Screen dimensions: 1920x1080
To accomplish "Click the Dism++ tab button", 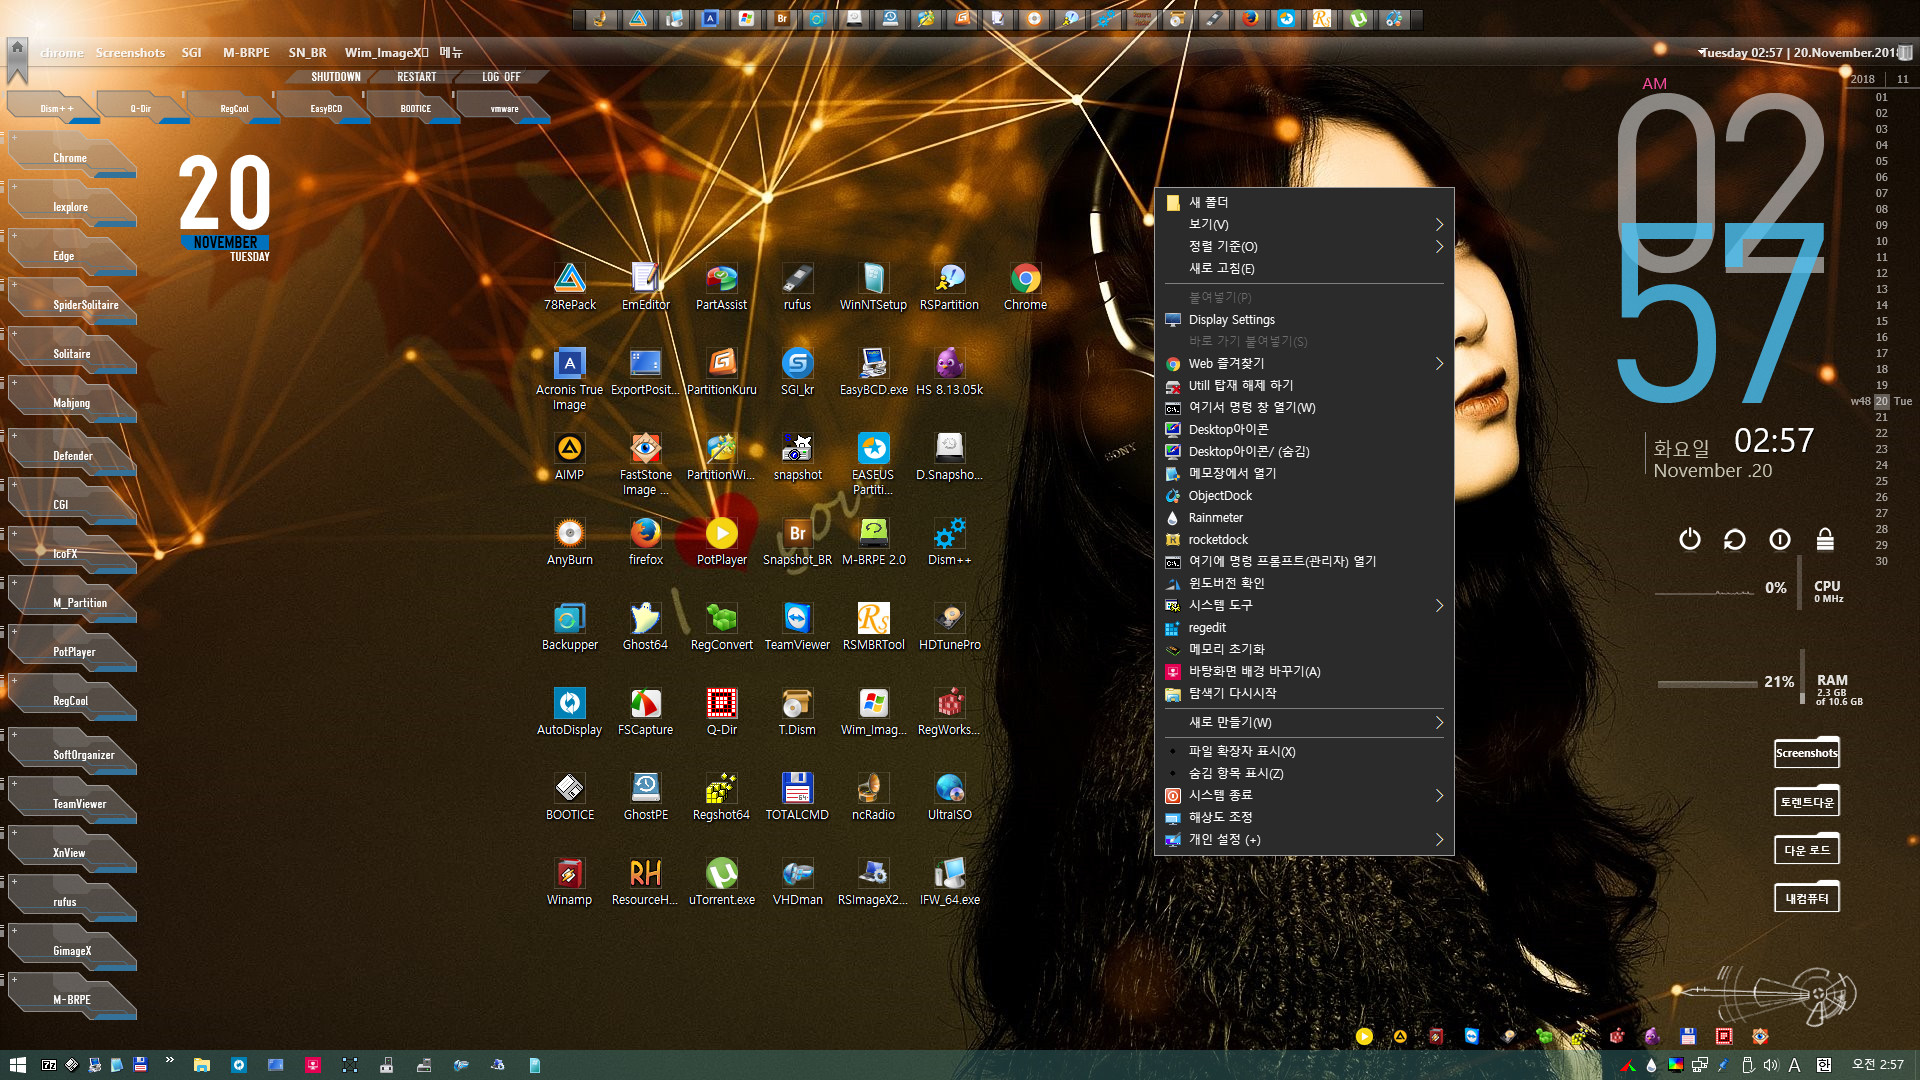I will (x=56, y=108).
